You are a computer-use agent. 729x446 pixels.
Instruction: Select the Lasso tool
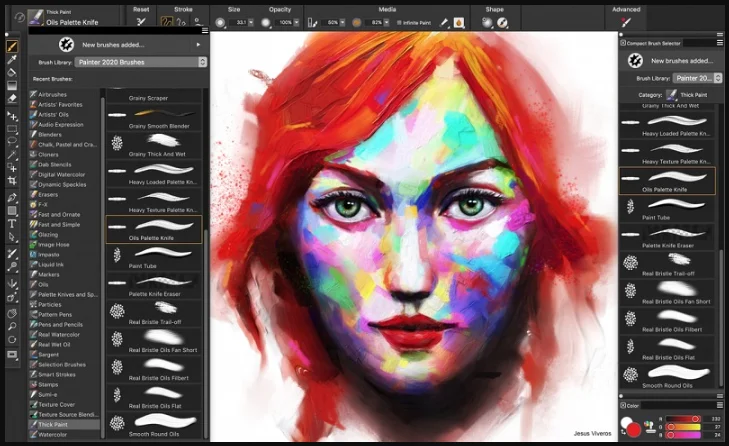12,141
